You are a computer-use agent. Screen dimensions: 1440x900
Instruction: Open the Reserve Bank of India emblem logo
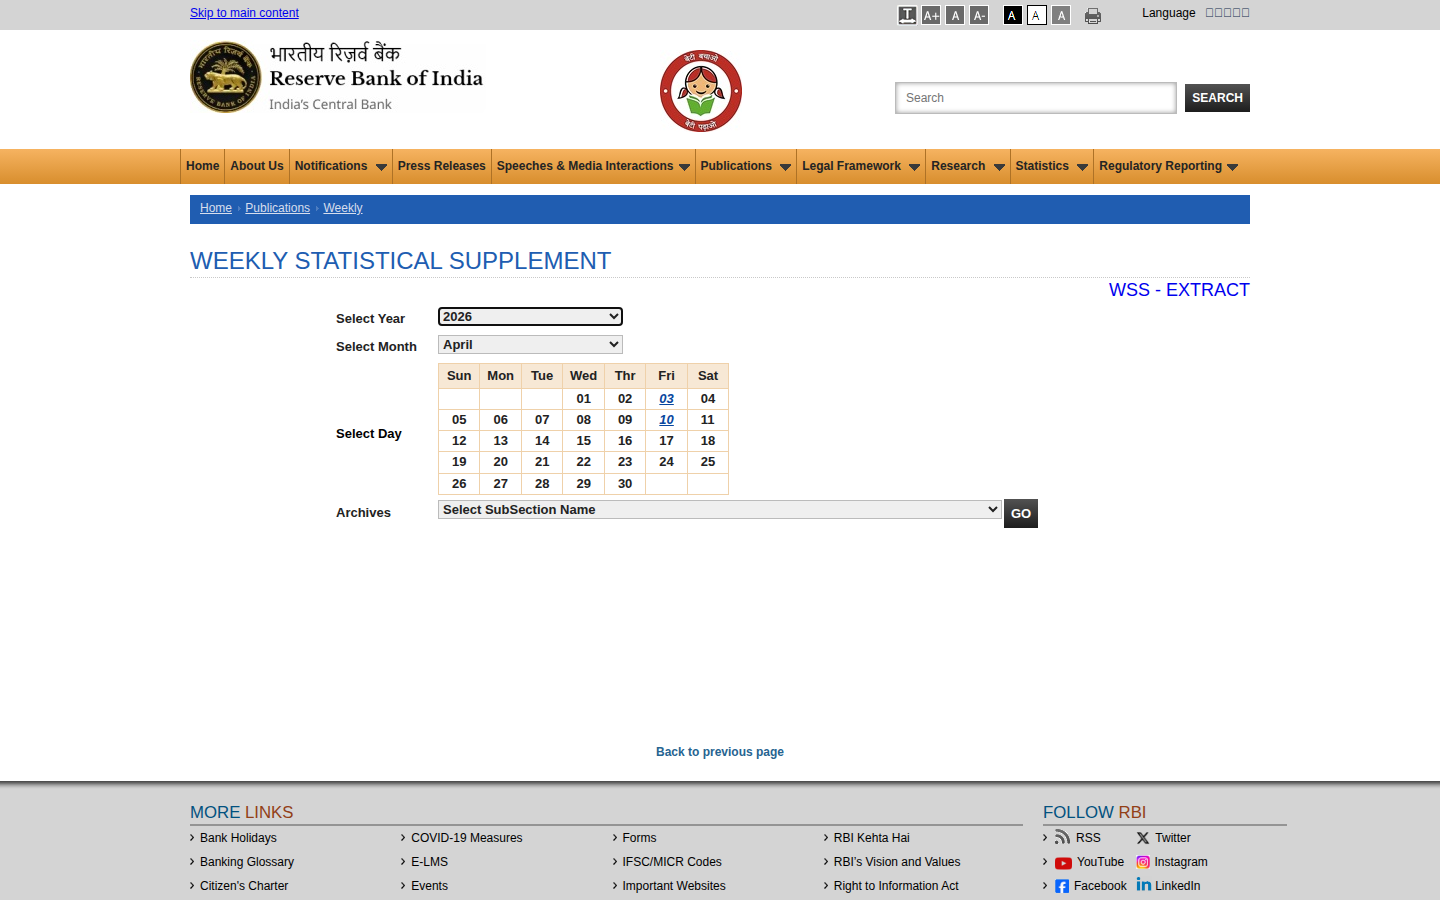226,77
